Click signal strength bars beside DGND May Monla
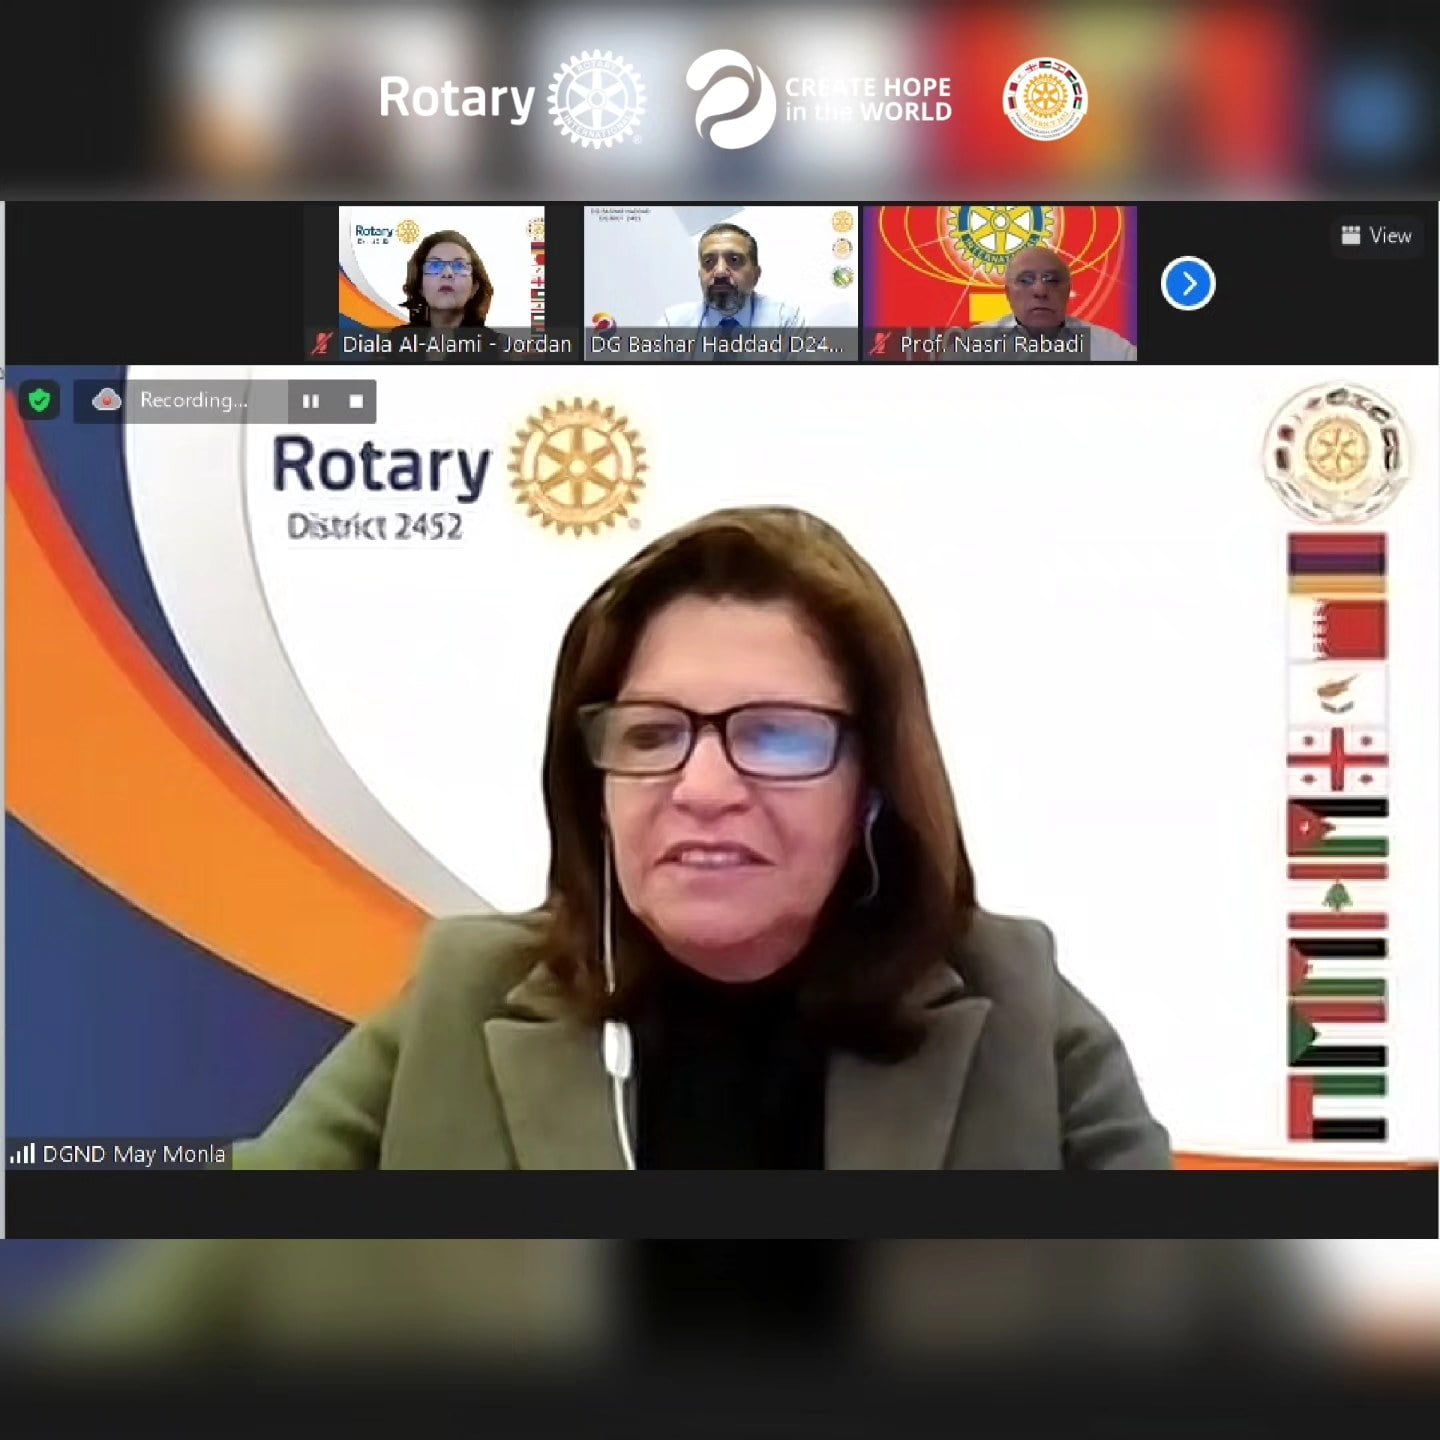The height and width of the screenshot is (1440, 1440). tap(22, 1154)
